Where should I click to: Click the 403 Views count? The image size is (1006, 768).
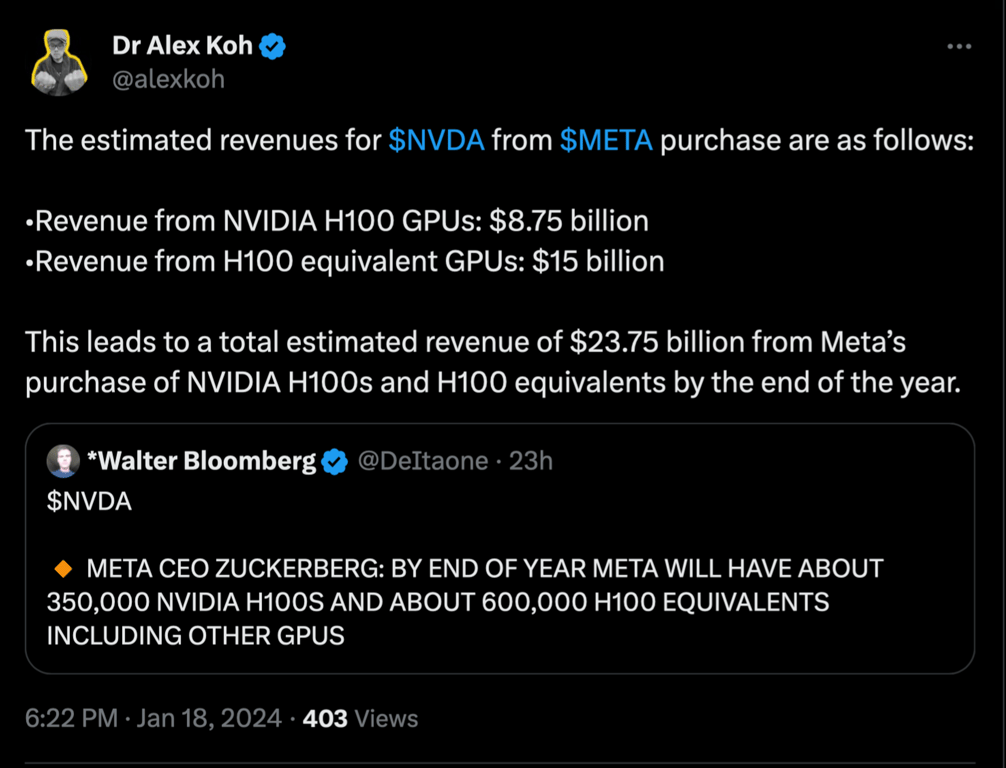click(x=360, y=718)
